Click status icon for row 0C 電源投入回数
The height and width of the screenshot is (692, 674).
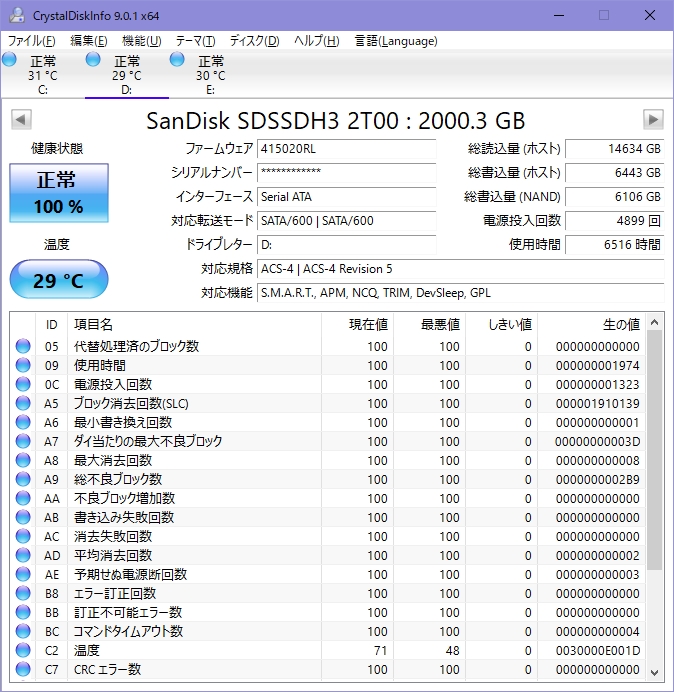point(23,384)
